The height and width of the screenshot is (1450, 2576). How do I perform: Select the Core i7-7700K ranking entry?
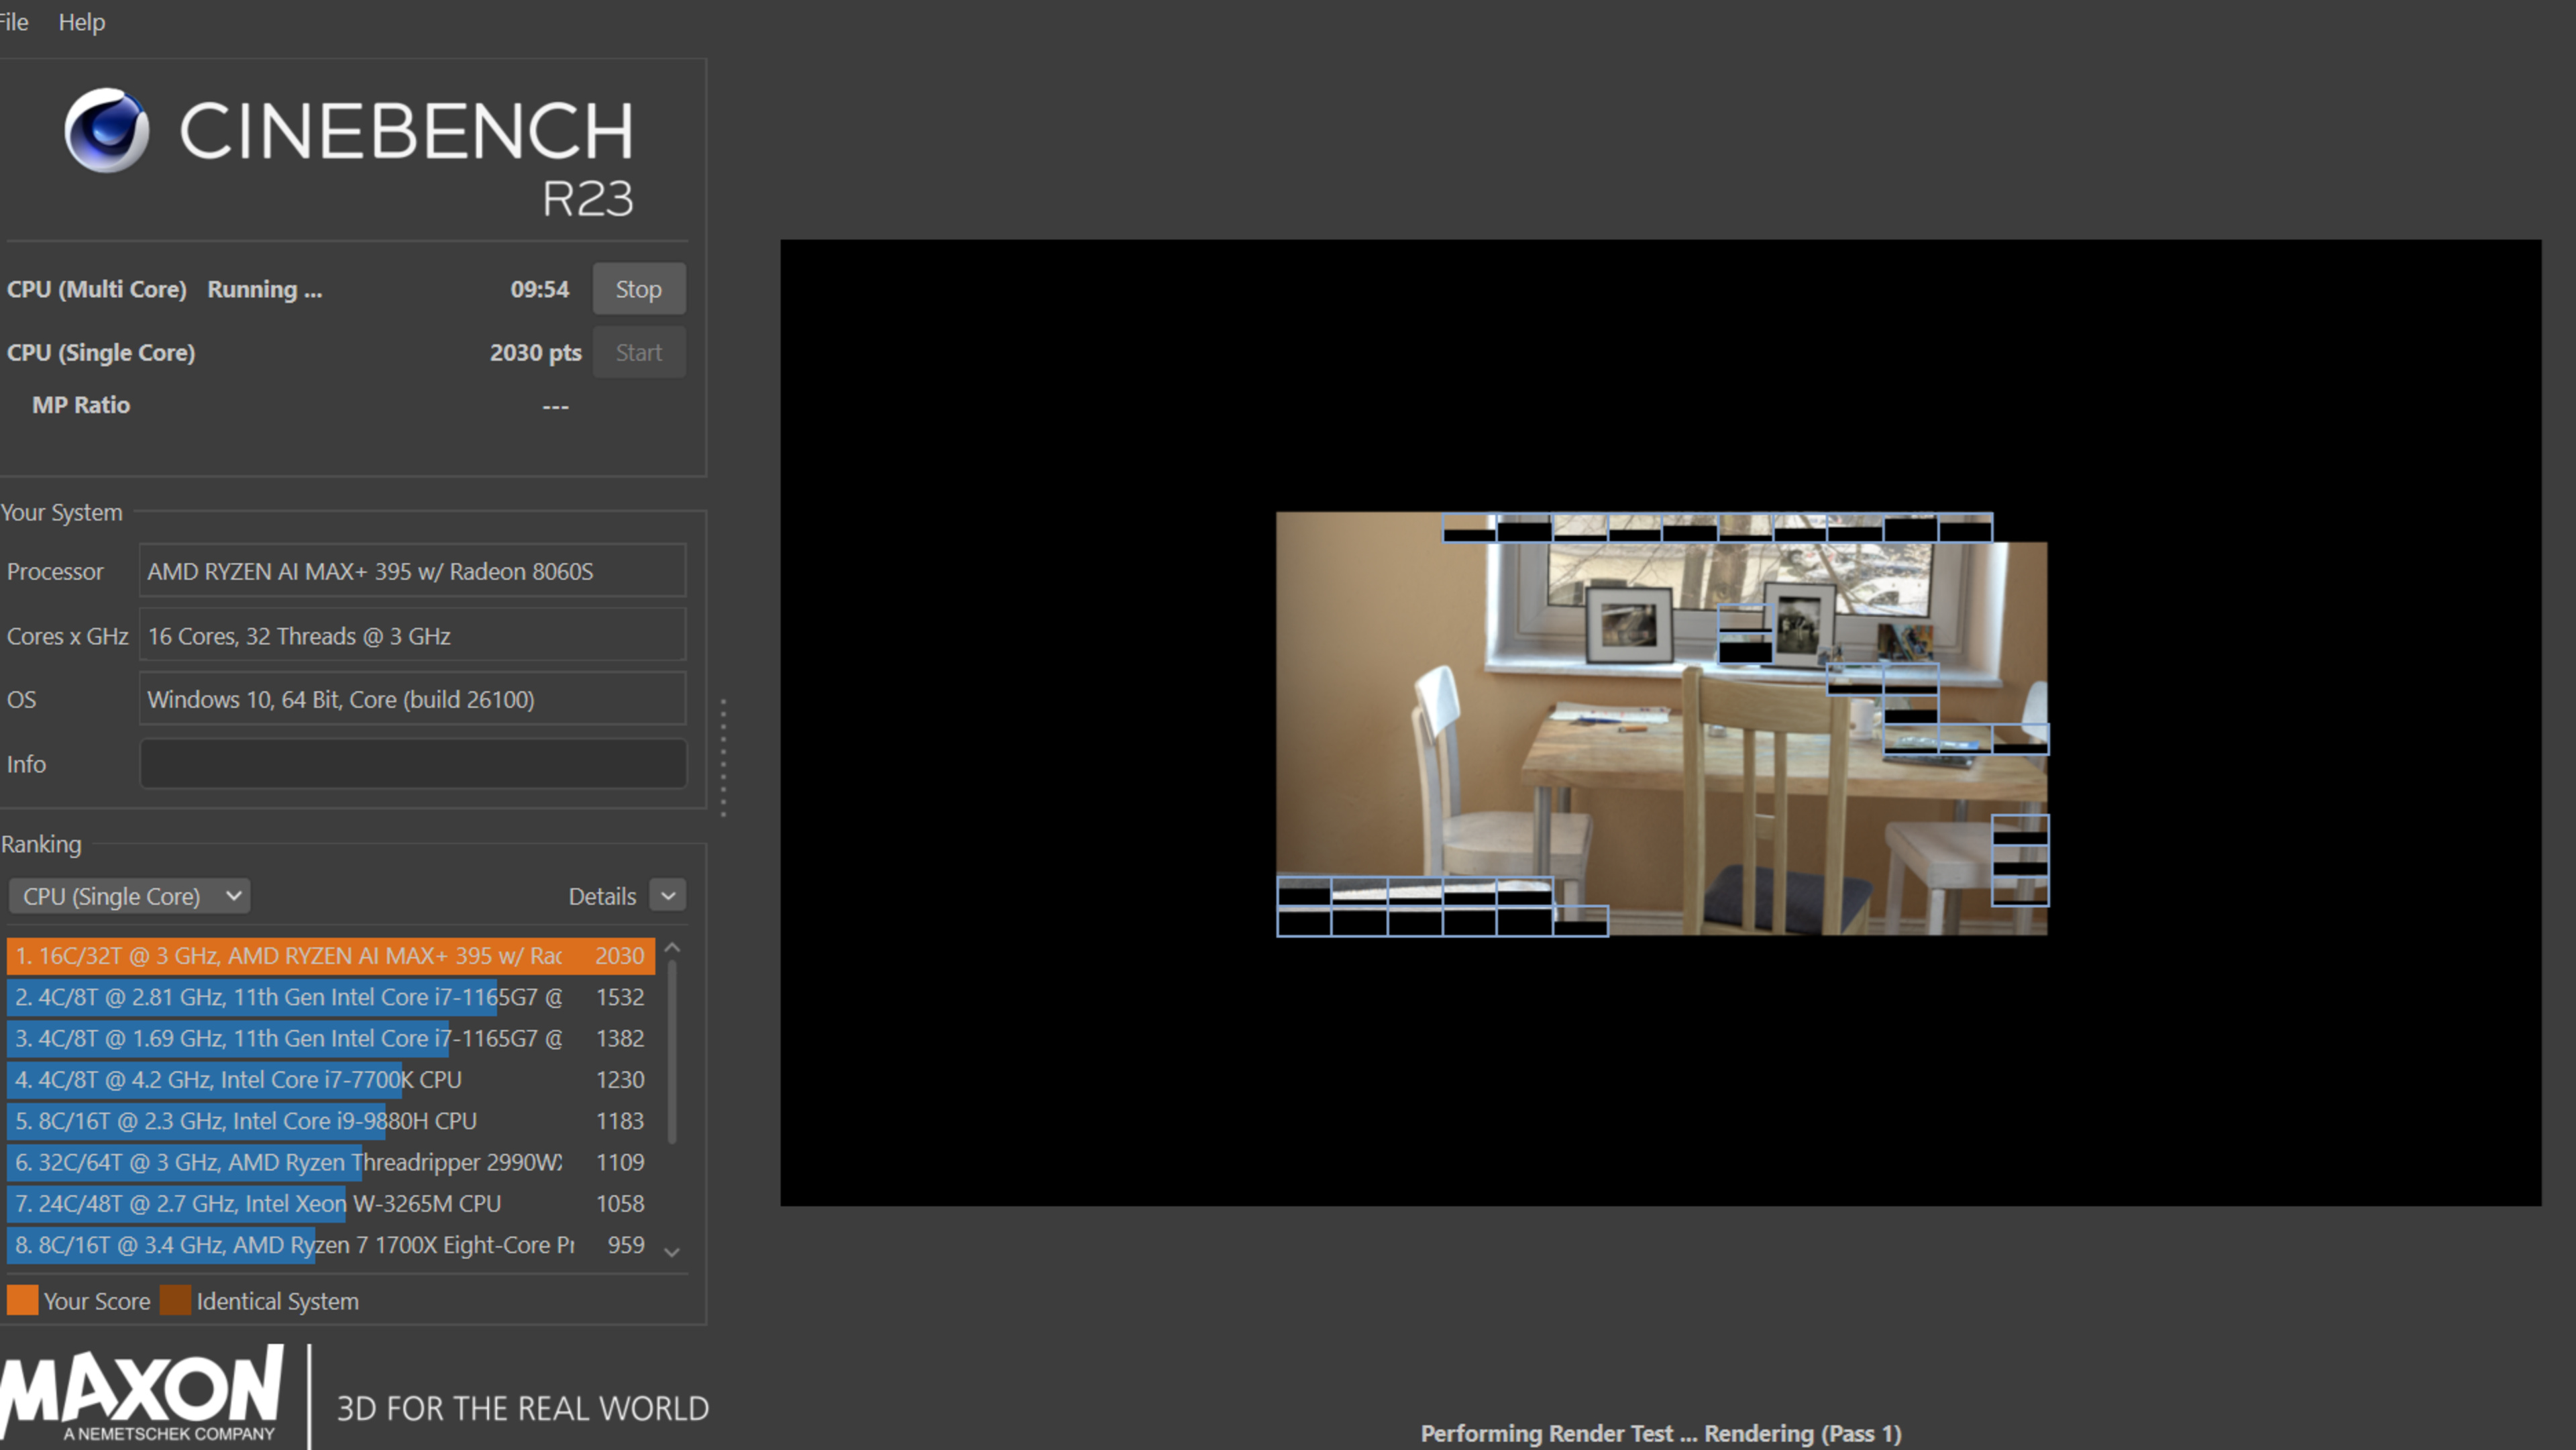pyautogui.click(x=330, y=1080)
